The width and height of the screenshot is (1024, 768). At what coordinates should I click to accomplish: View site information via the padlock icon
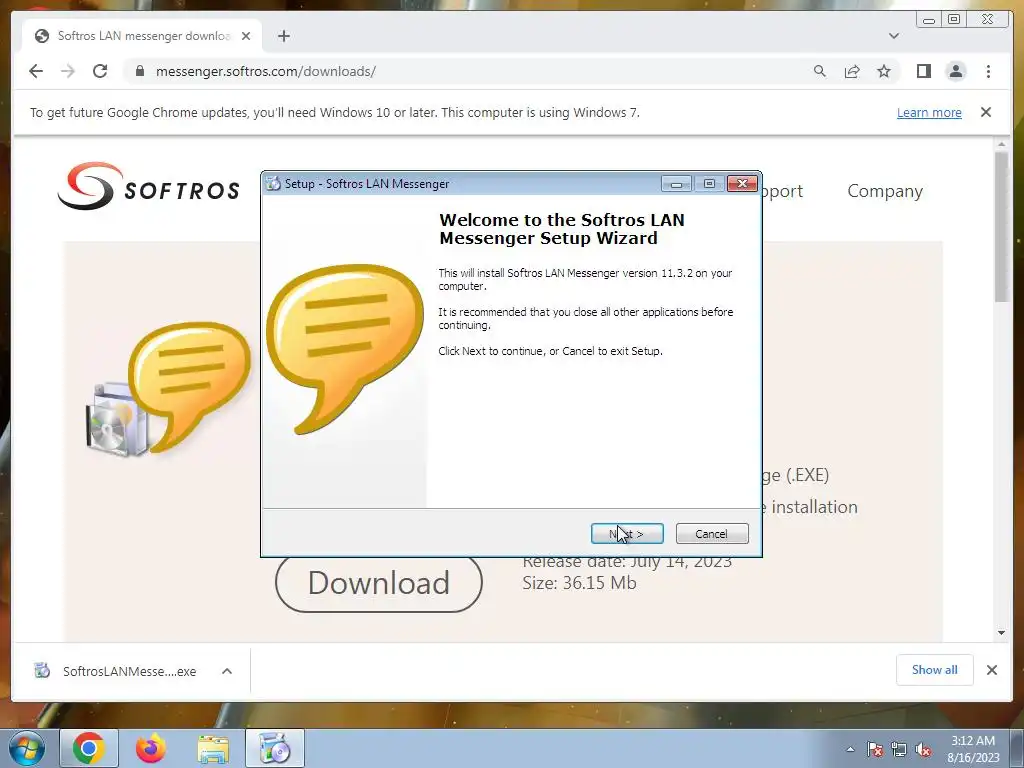pyautogui.click(x=139, y=71)
